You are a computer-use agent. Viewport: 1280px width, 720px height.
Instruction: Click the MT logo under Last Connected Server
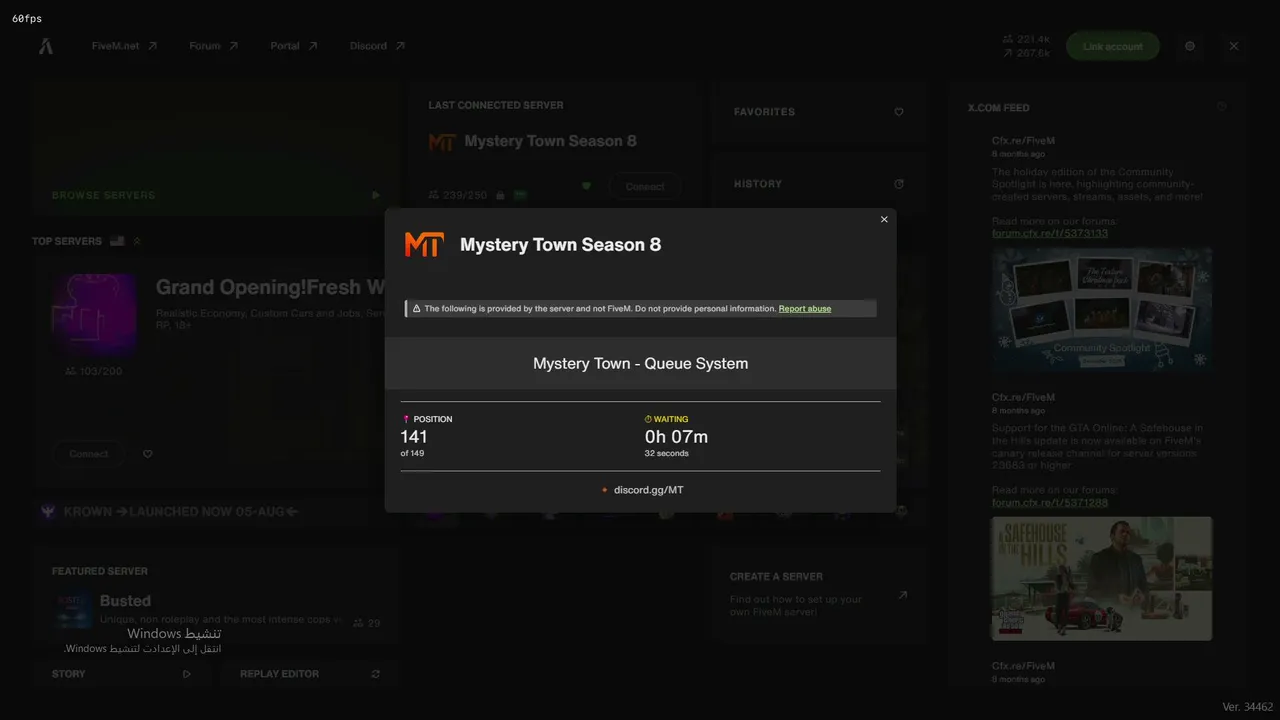click(442, 142)
